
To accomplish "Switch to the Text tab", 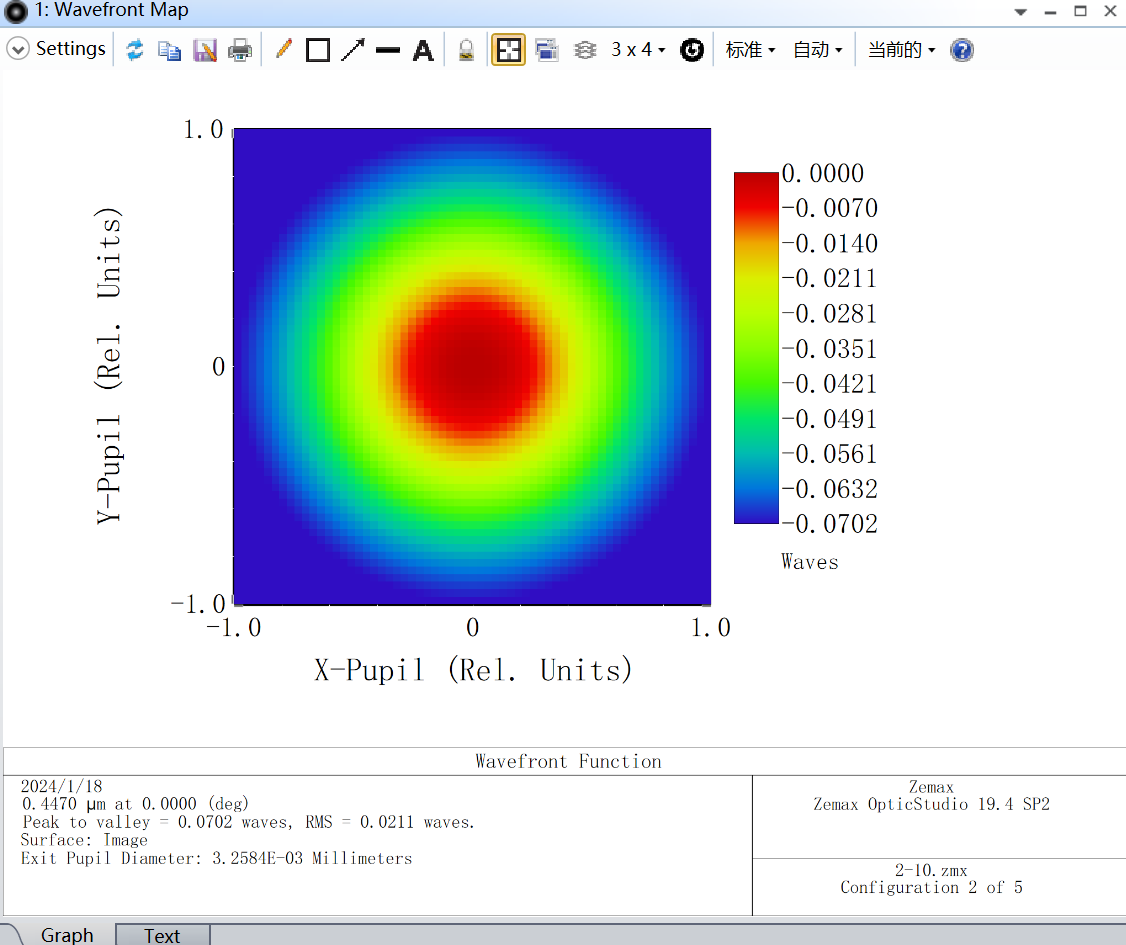I will click(x=162, y=935).
